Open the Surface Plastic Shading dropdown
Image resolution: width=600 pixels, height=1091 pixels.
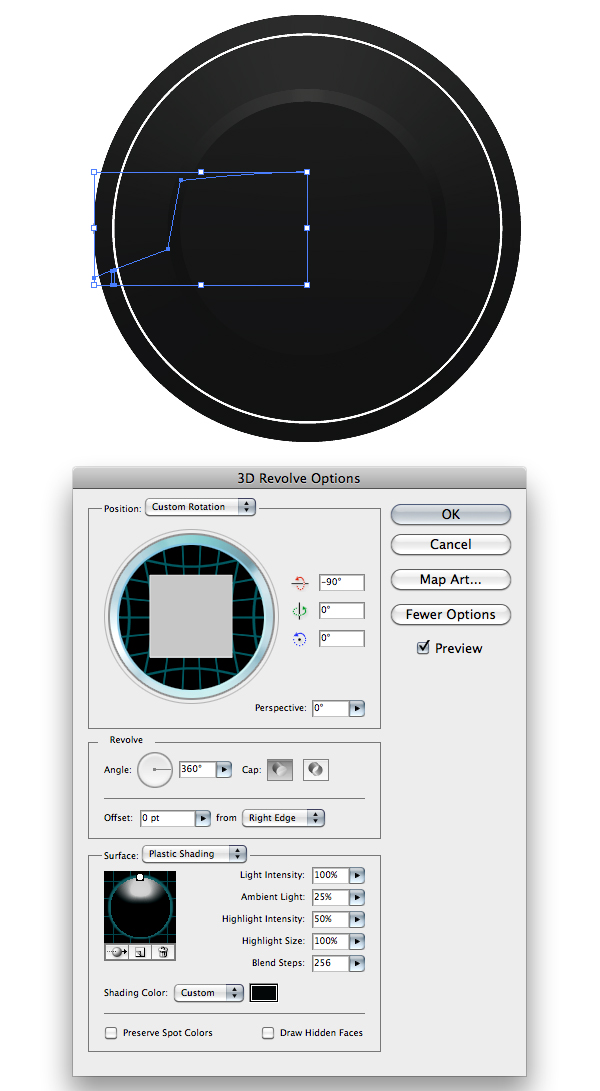coord(194,854)
